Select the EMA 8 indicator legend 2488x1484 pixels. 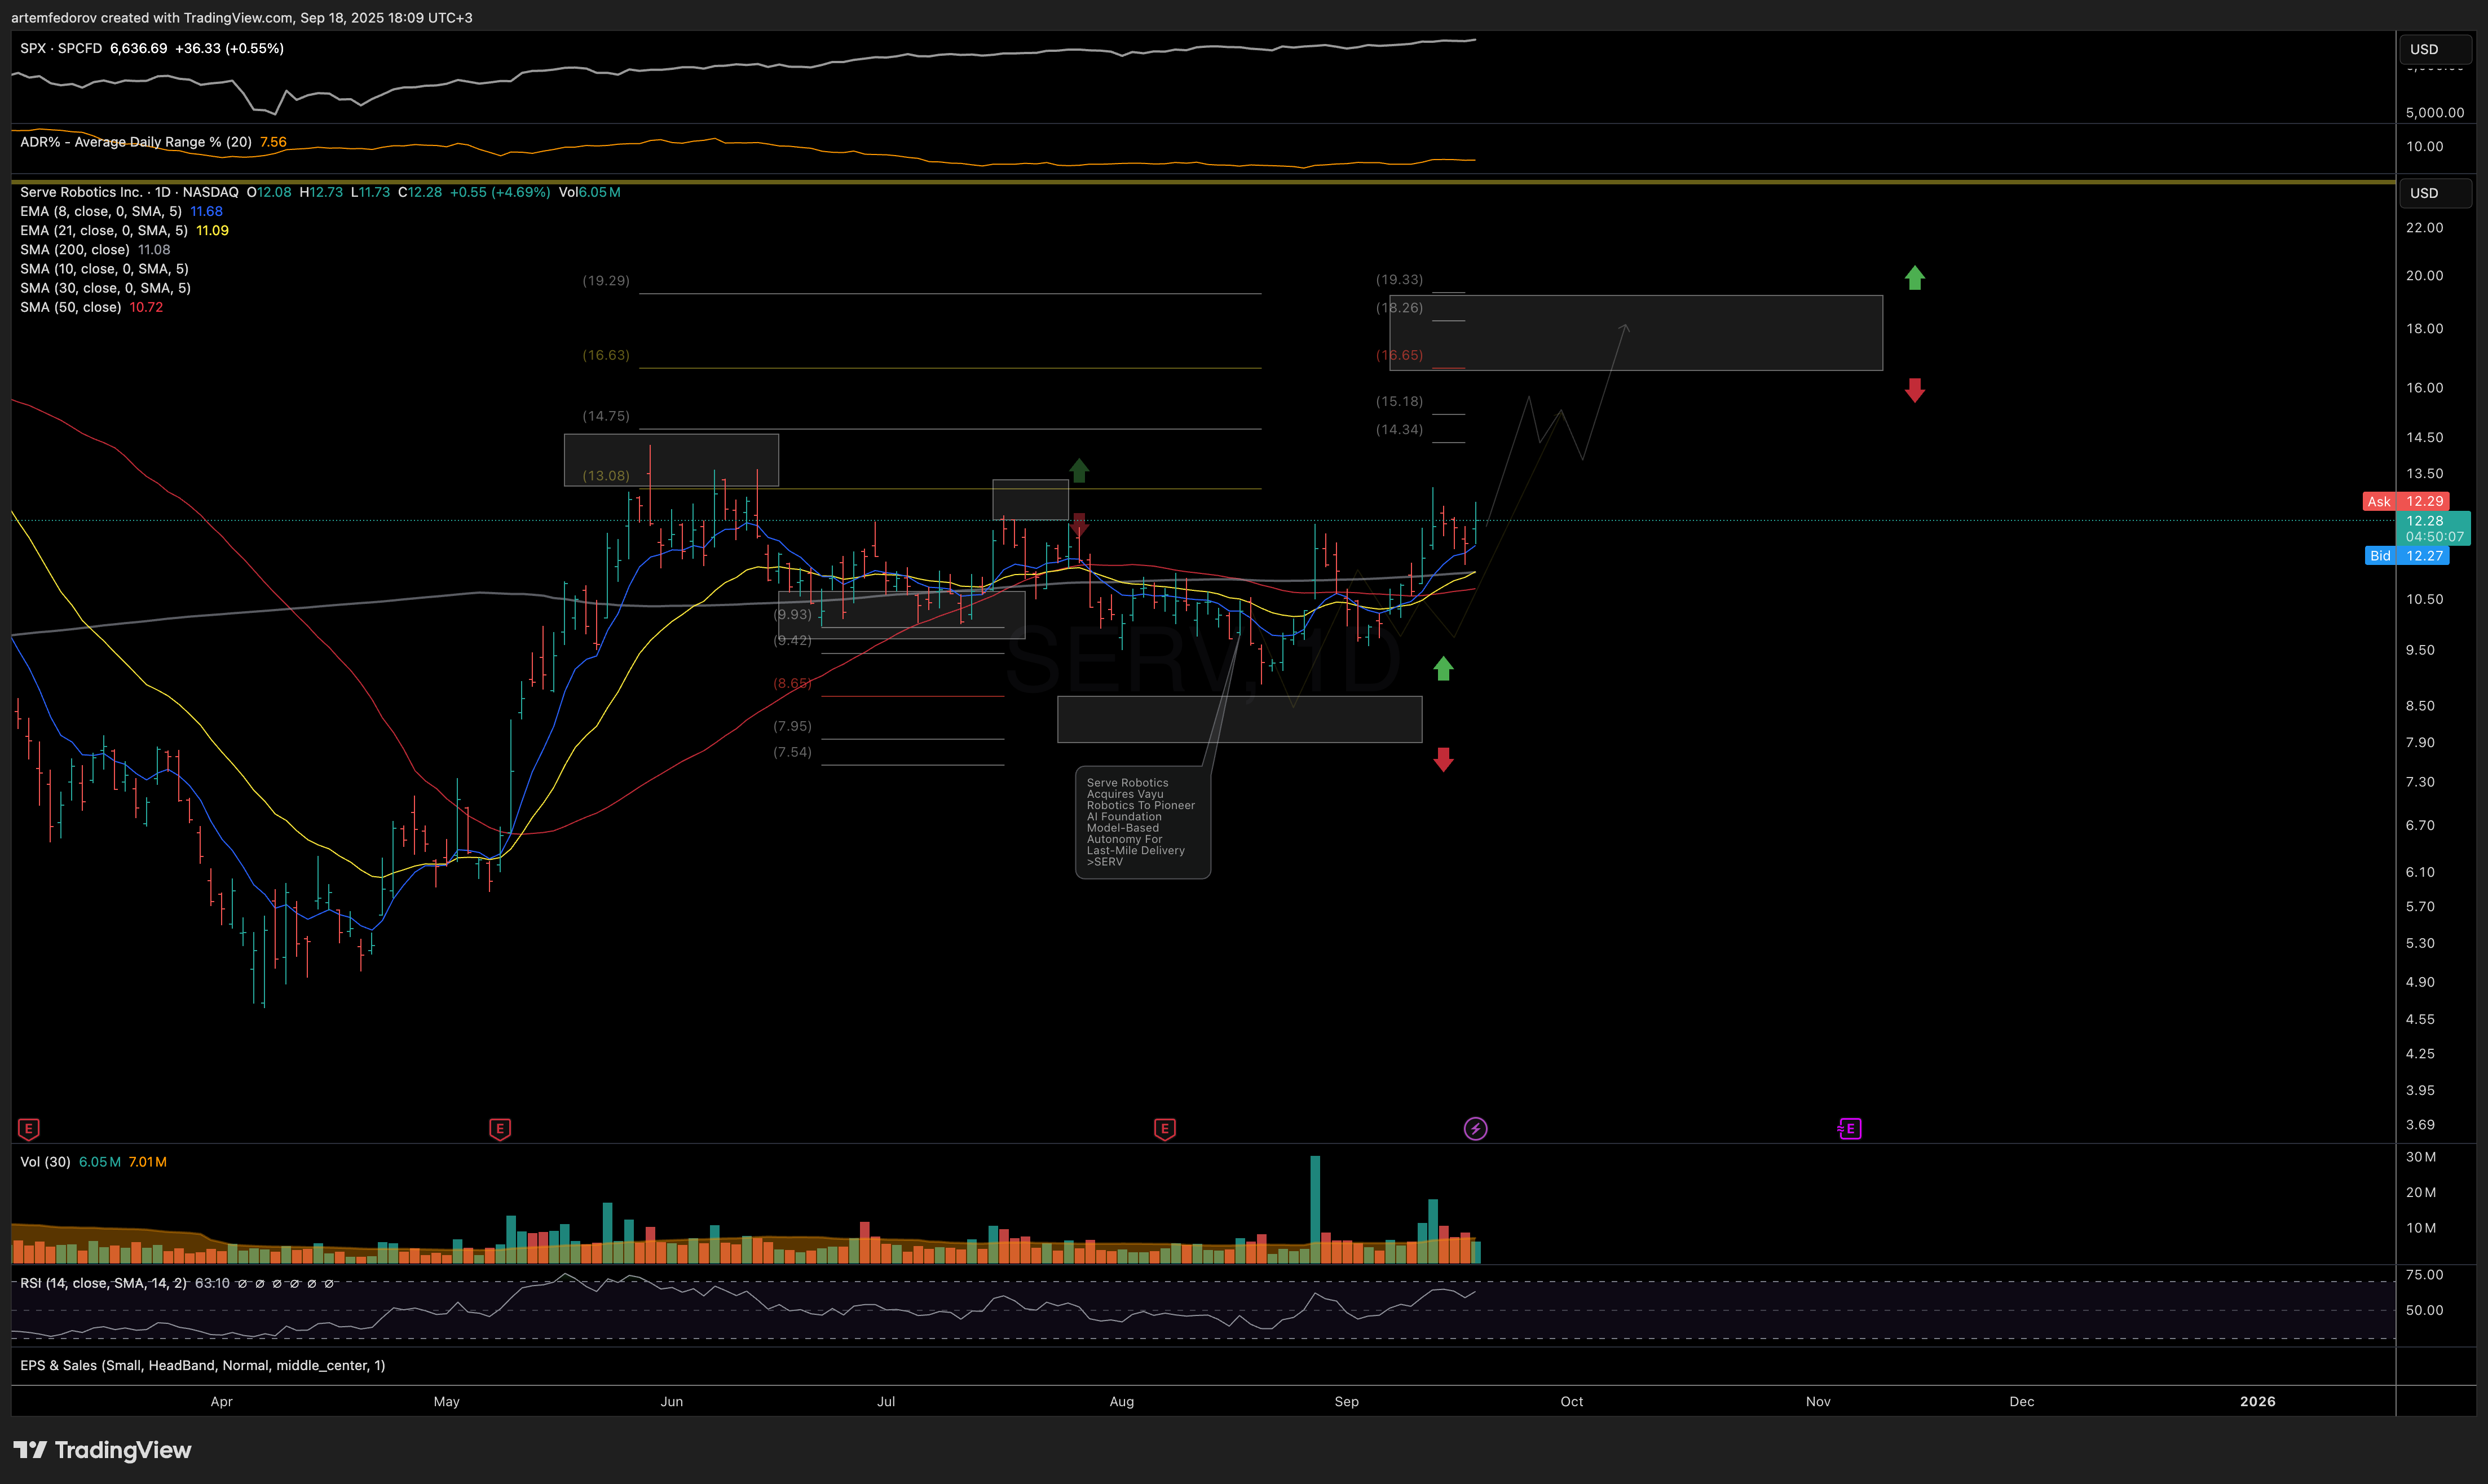pos(101,211)
